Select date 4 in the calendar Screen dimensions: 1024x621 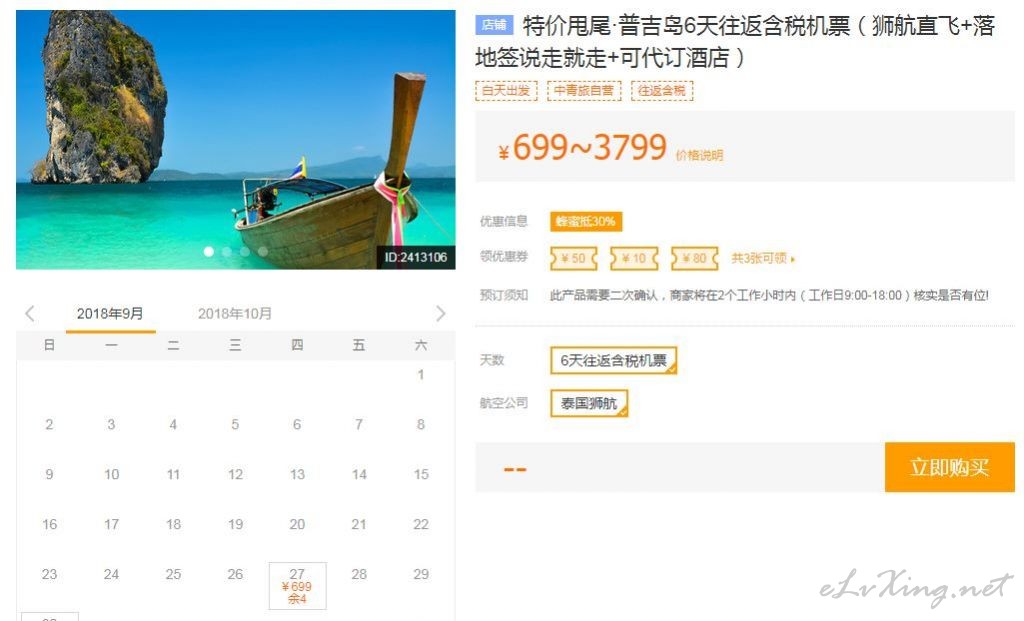(x=173, y=424)
